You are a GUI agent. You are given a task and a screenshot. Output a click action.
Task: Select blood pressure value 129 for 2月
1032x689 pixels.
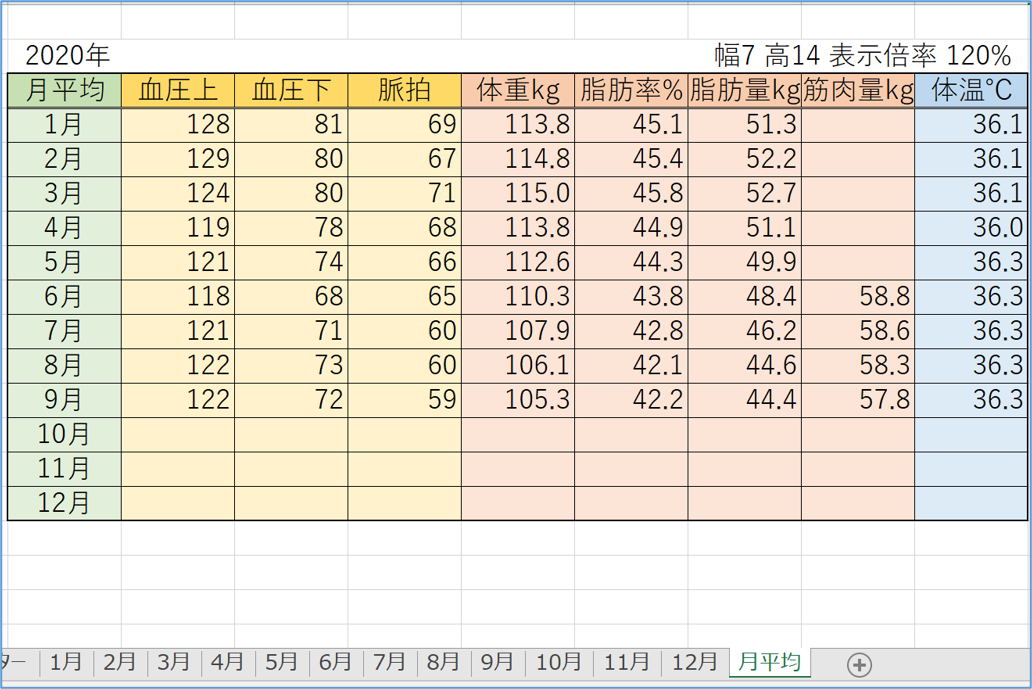pos(178,159)
